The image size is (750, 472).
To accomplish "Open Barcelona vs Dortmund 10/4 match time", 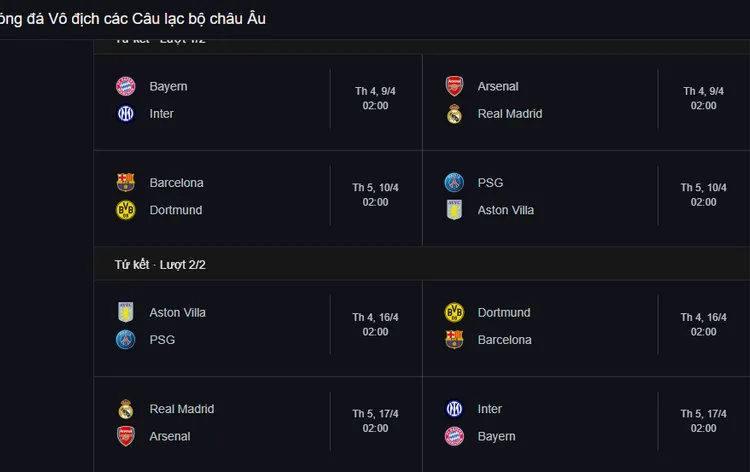I will coord(375,195).
